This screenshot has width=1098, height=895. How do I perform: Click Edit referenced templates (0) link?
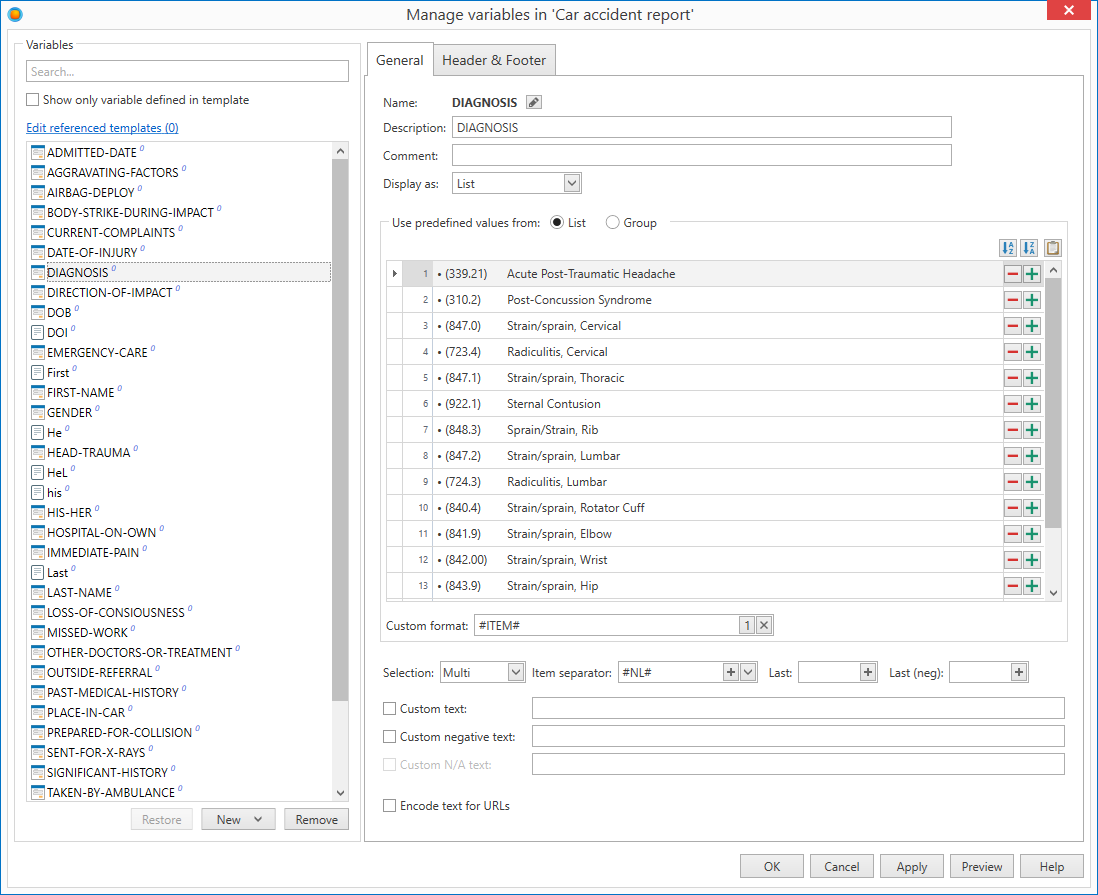coord(102,127)
